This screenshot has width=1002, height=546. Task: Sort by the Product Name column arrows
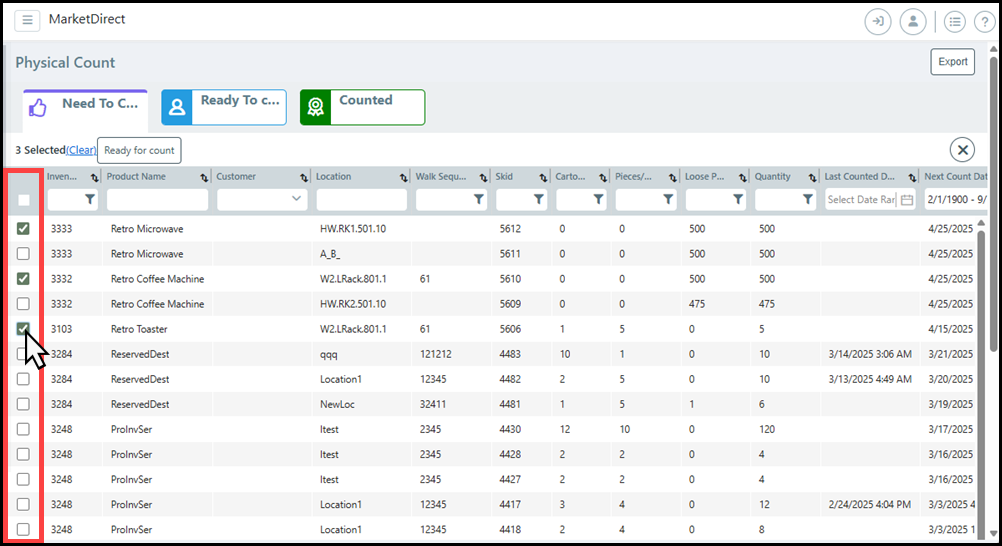click(x=204, y=177)
